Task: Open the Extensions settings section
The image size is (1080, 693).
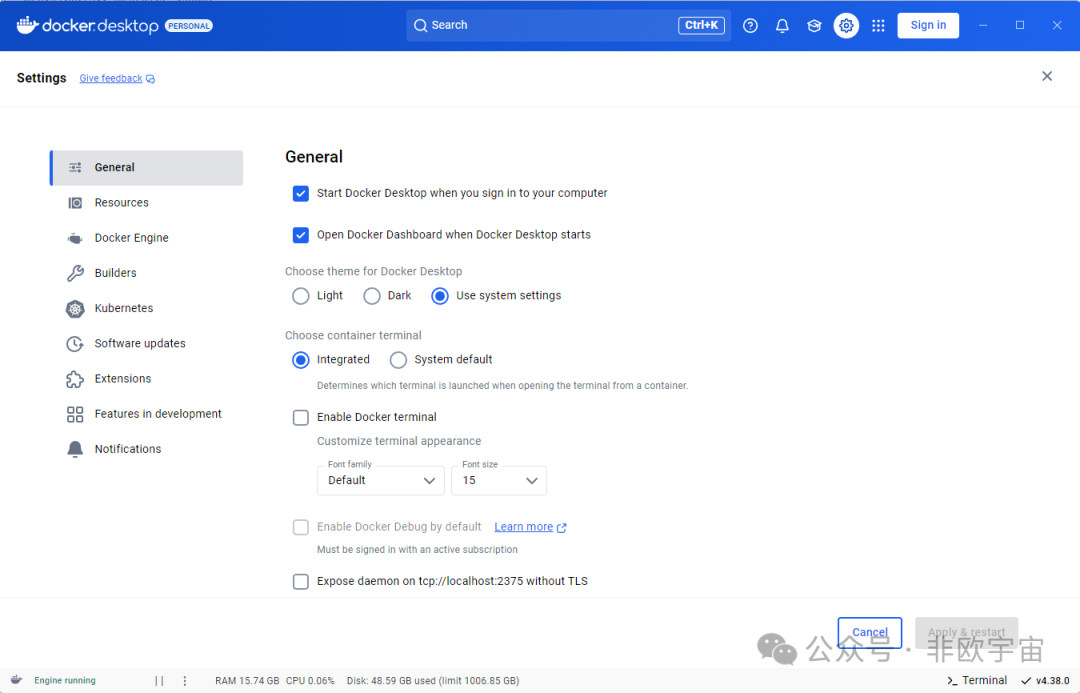Action: 147,378
